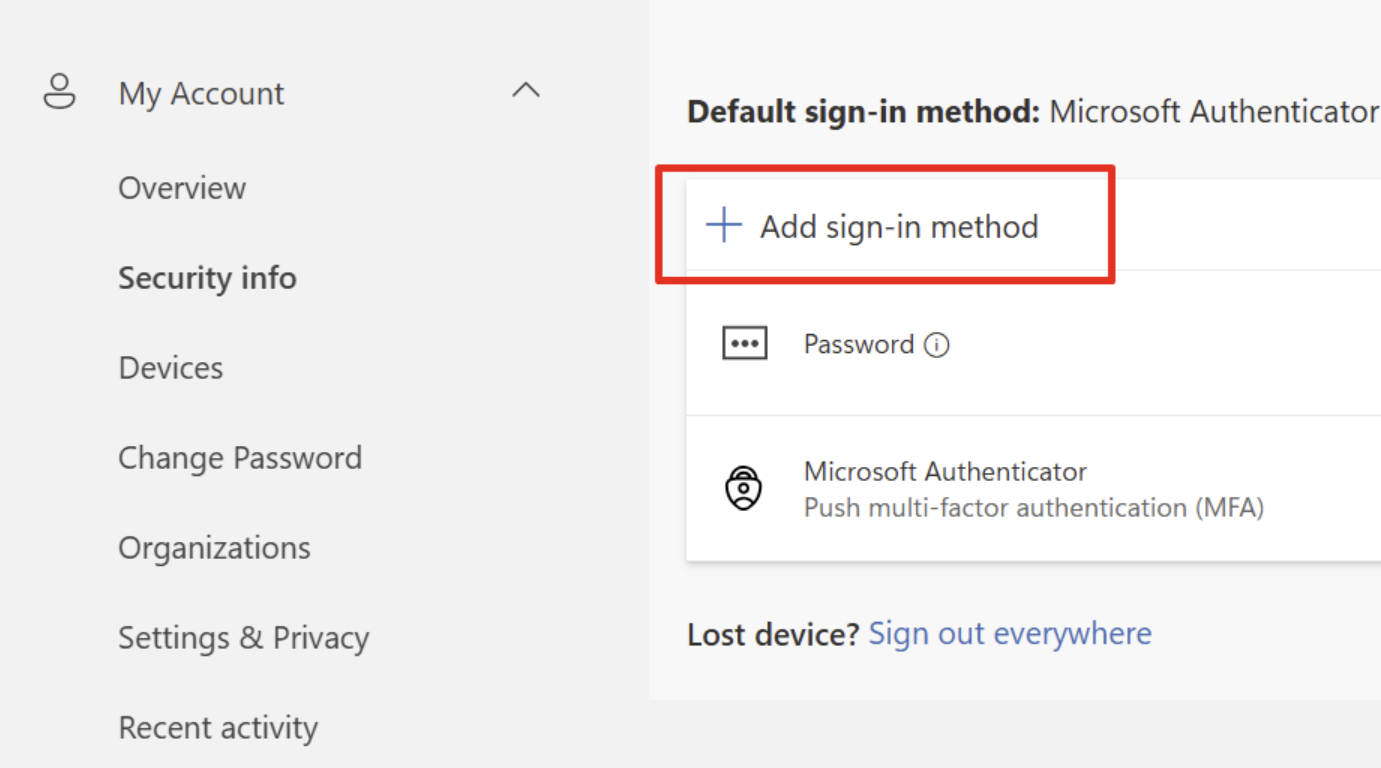Click Add sign-in method text
Viewport: 1381px width, 768px height.
pyautogui.click(x=899, y=227)
